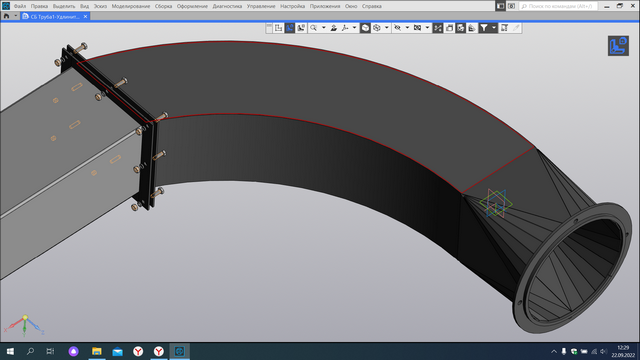Image resolution: width=640 pixels, height=360 pixels.
Task: Open the Окно menu
Action: (351, 6)
